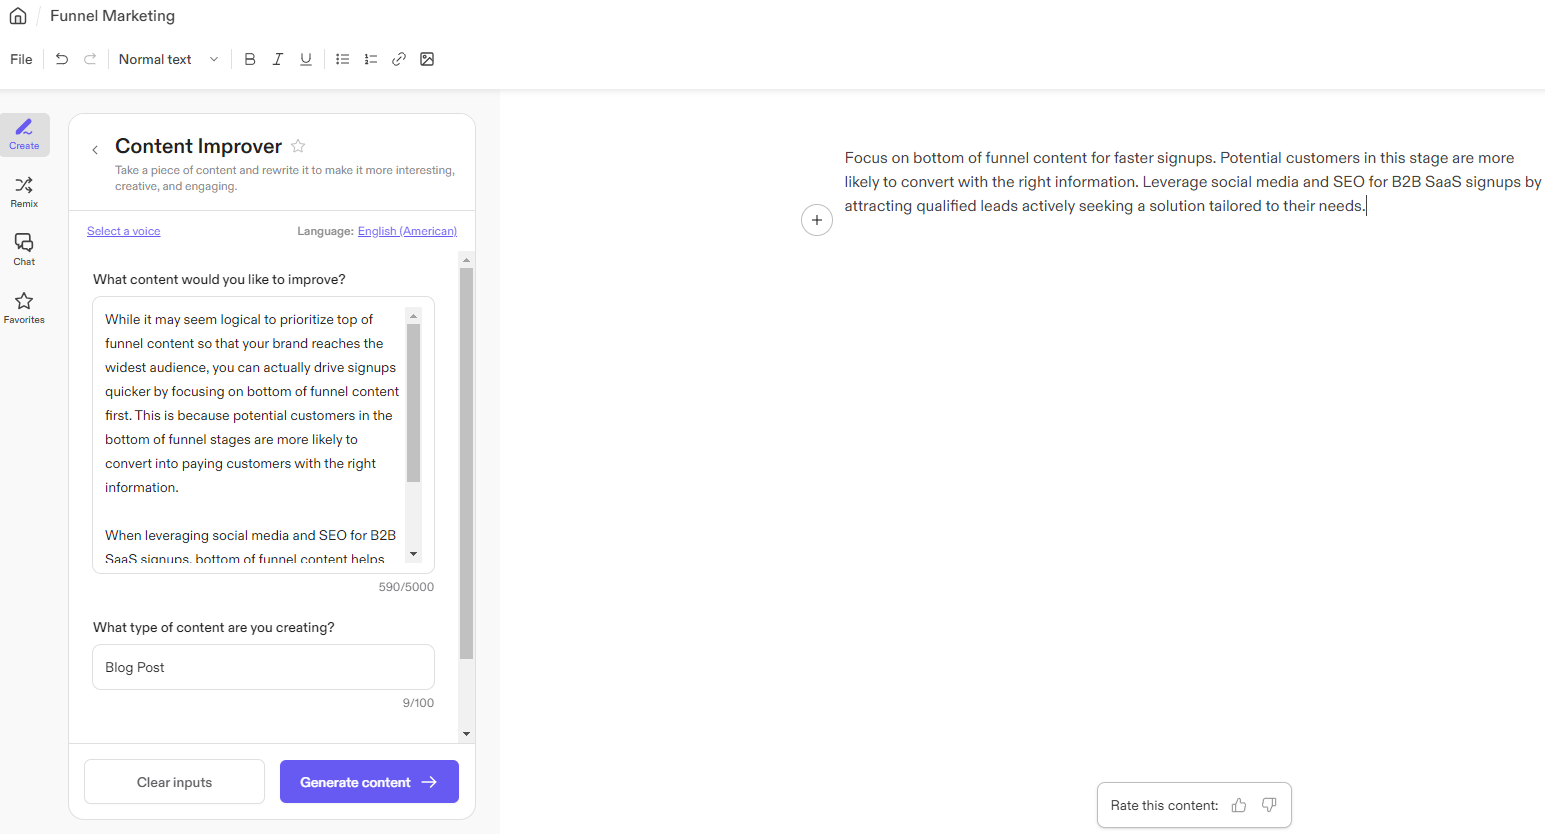Click the Generate content button
1545x834 pixels.
[369, 781]
